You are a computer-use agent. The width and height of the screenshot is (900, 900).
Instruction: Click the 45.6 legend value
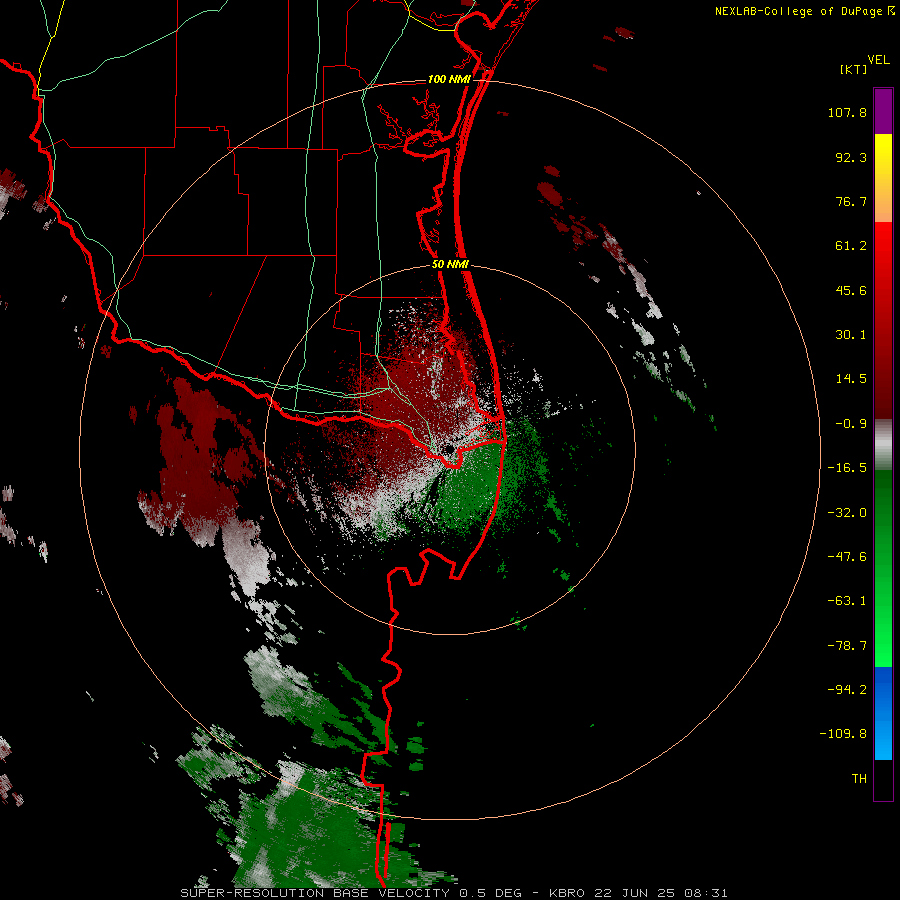coord(851,290)
